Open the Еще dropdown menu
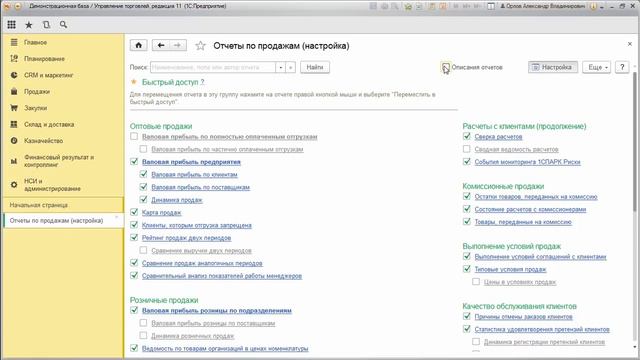This screenshot has width=640, height=360. pos(597,67)
